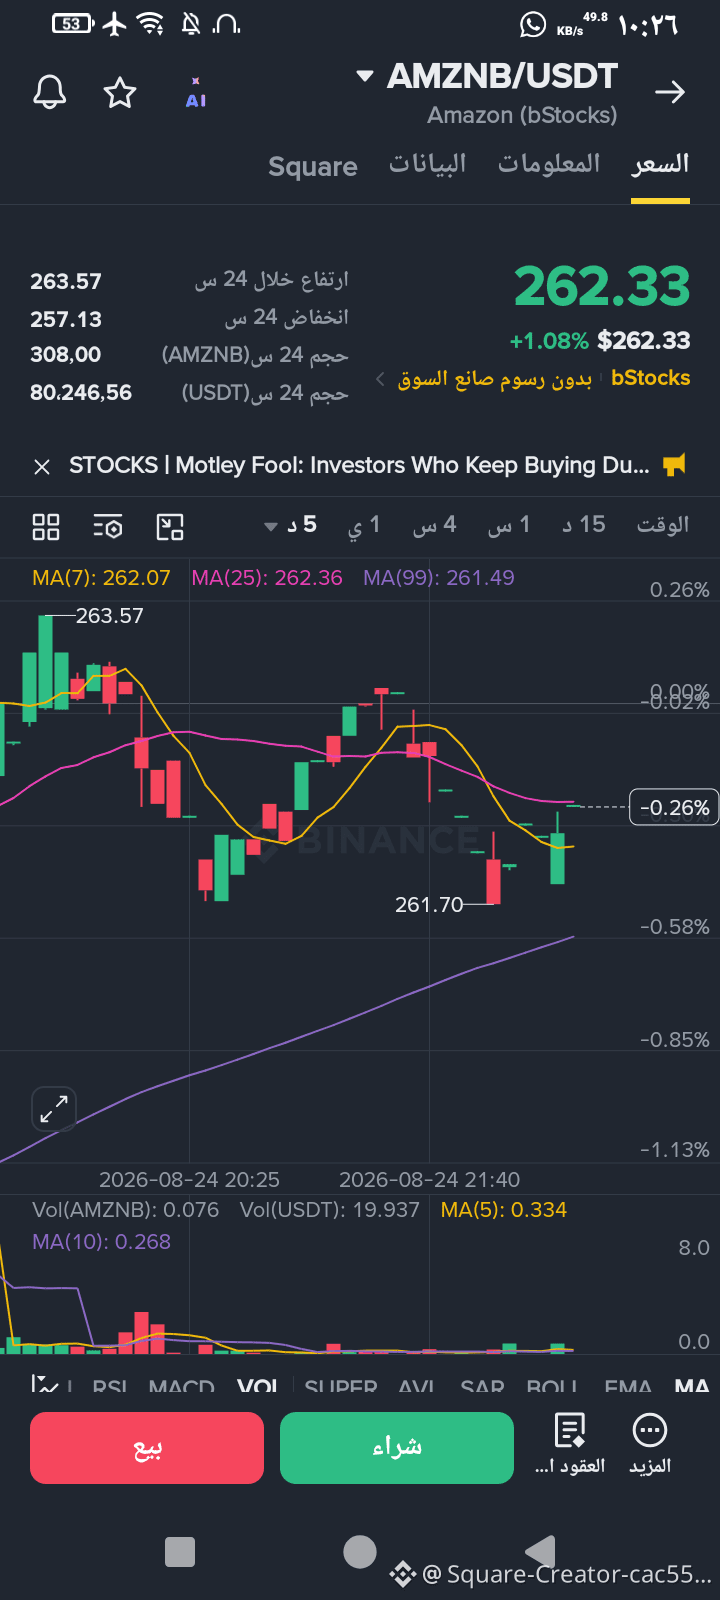
Task: Tap the red بيع sell button
Action: pos(147,1448)
